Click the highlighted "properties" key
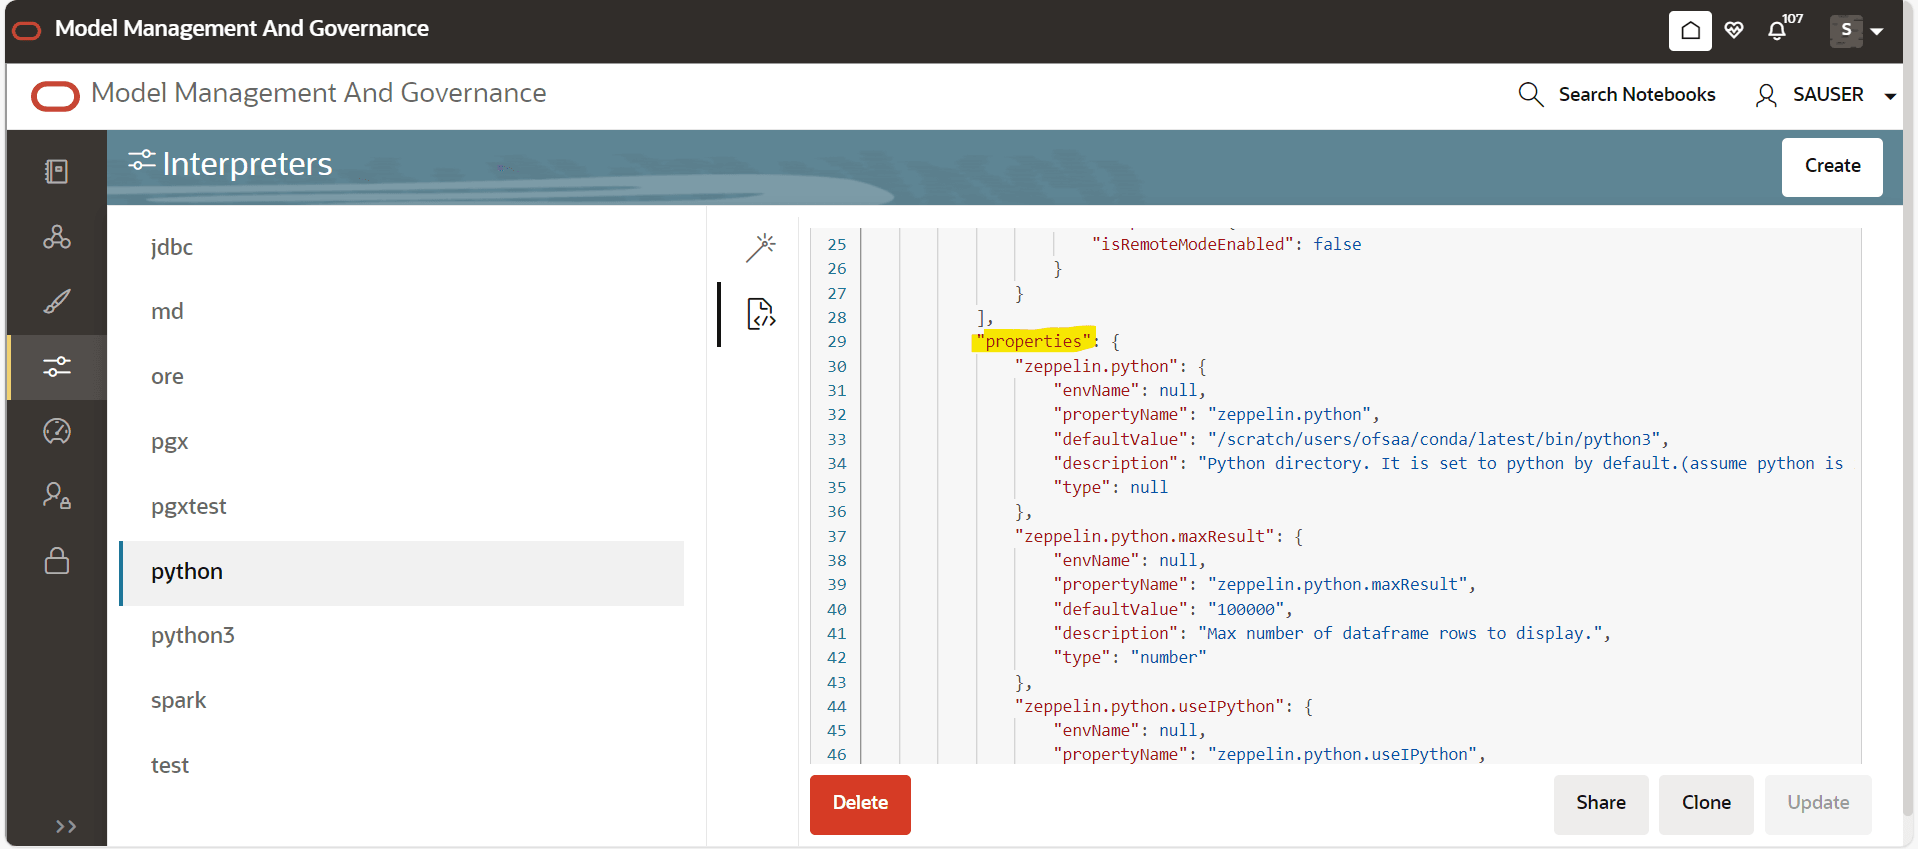Image resolution: width=1918 pixels, height=849 pixels. [1034, 341]
